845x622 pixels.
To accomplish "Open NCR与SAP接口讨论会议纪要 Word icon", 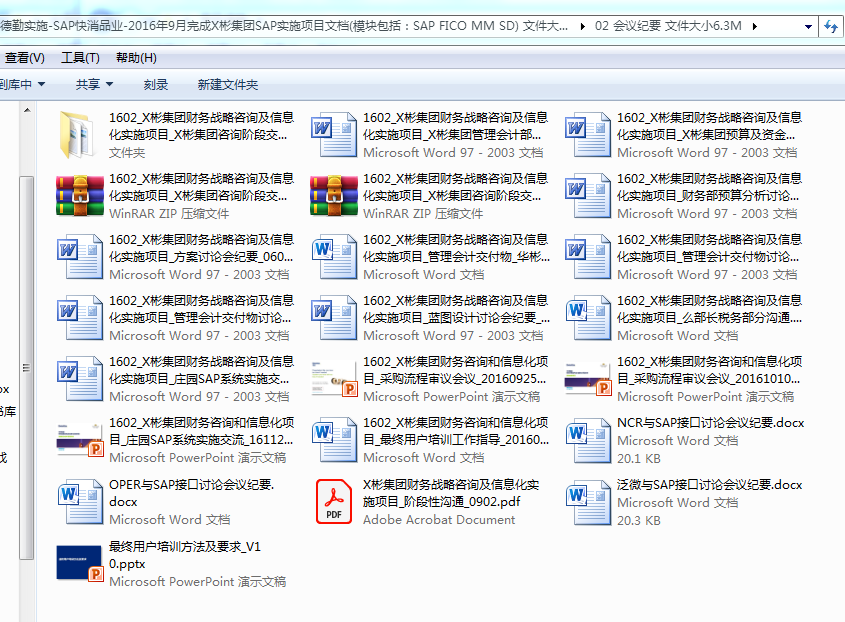I will [588, 439].
